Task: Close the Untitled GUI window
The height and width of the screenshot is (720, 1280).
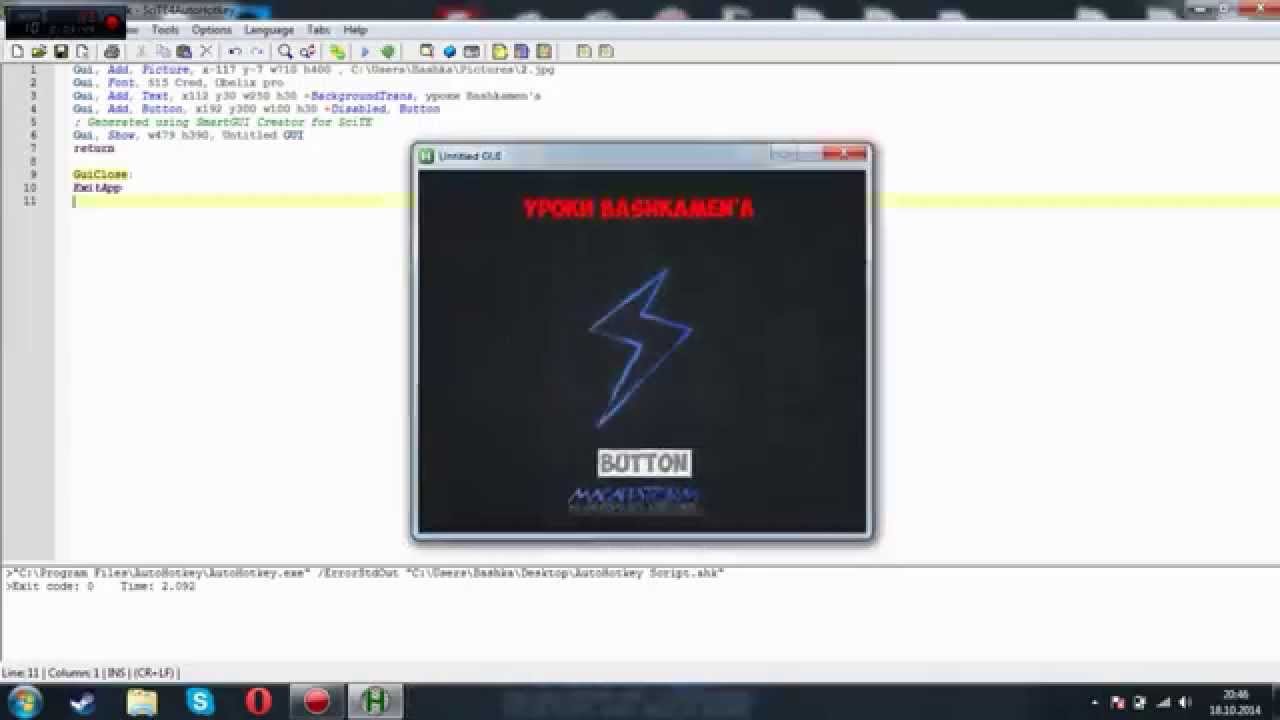Action: (845, 154)
